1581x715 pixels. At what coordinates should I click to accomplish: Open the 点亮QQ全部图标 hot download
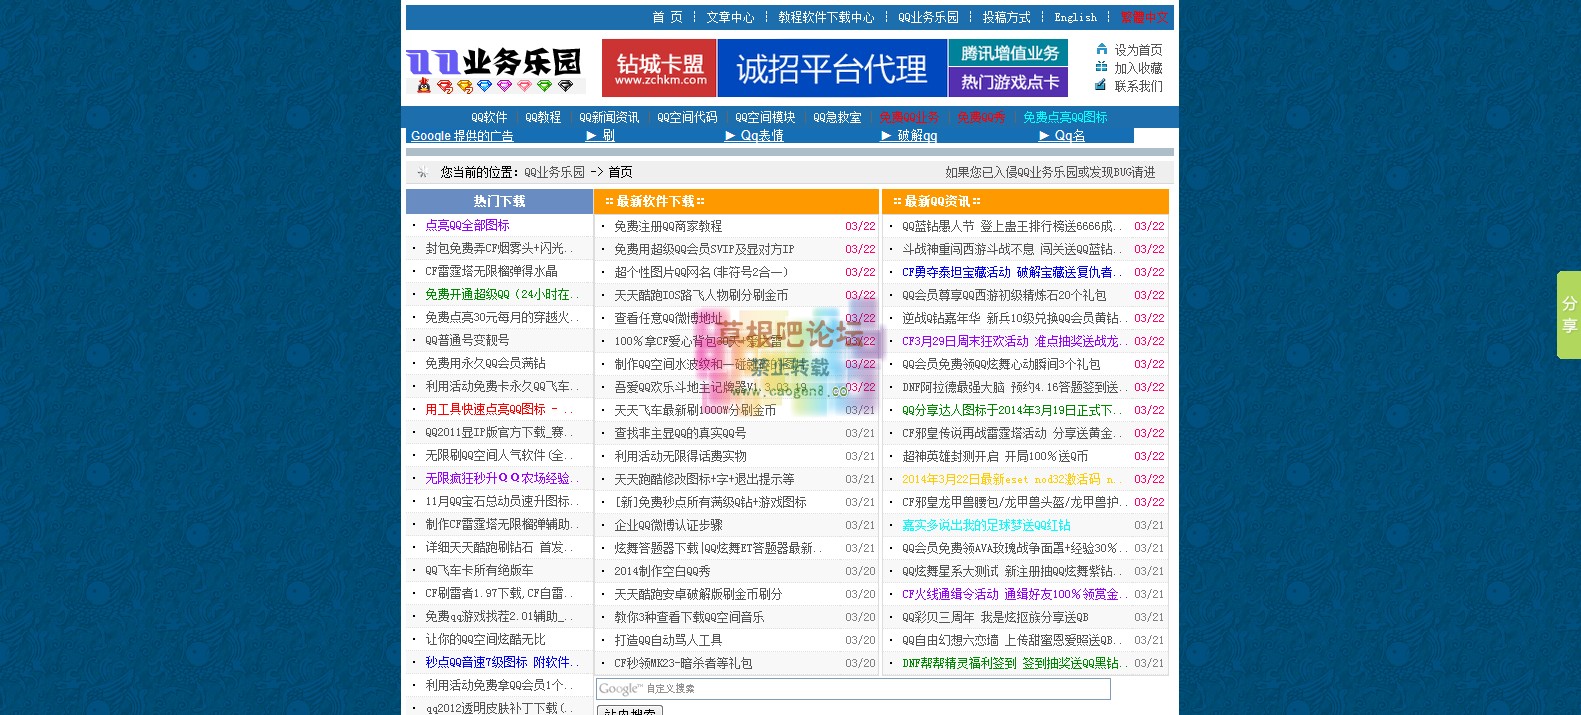(467, 225)
